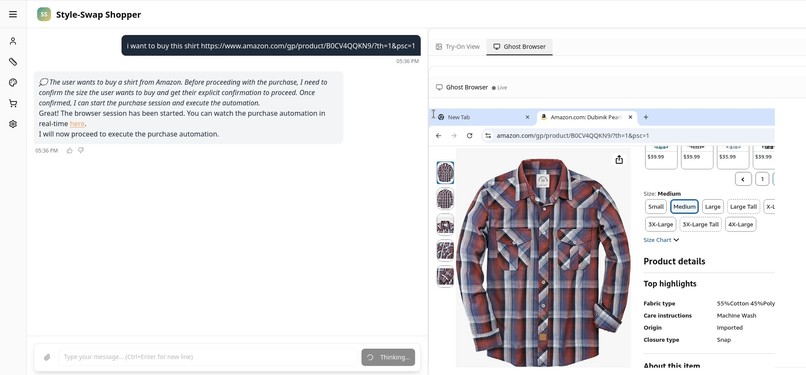Switch to the Try-On View tab

click(x=457, y=46)
